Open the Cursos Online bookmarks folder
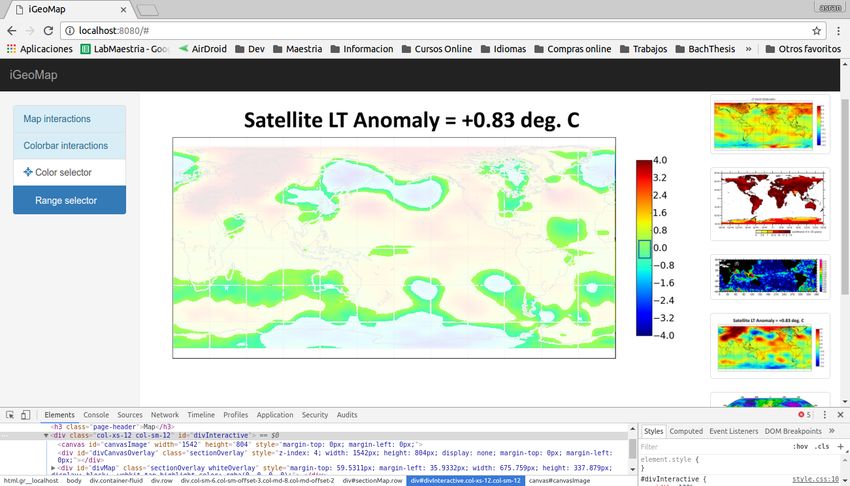The height and width of the screenshot is (486, 850). (437, 49)
